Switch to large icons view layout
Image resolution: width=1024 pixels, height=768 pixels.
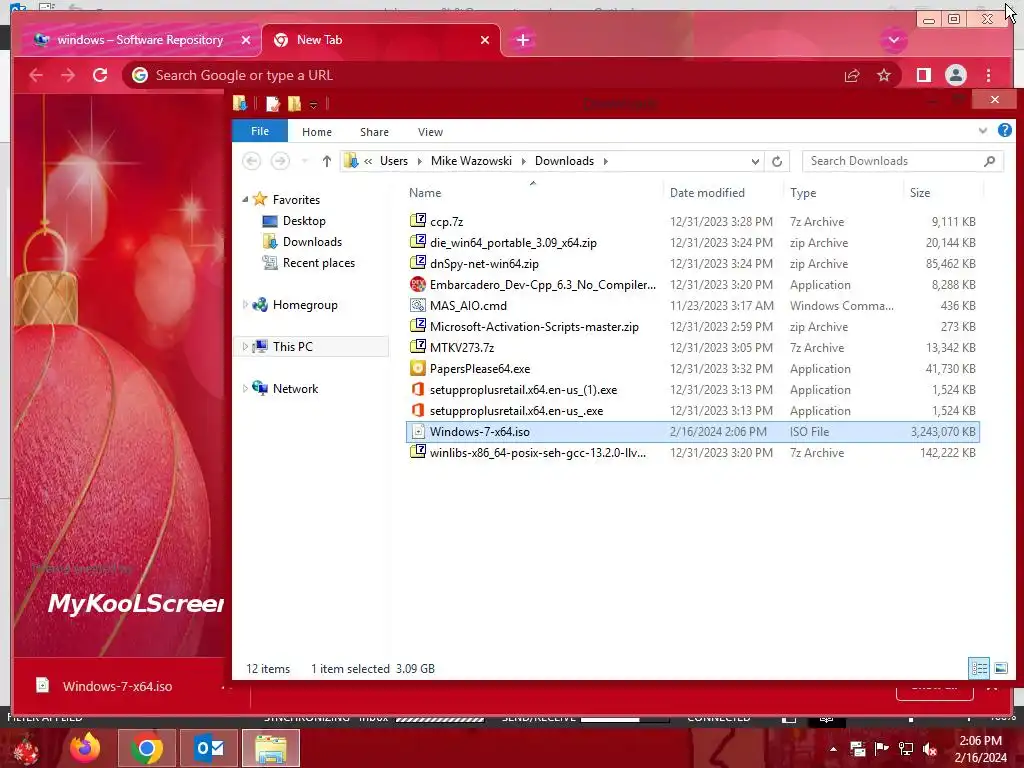tap(1000, 668)
